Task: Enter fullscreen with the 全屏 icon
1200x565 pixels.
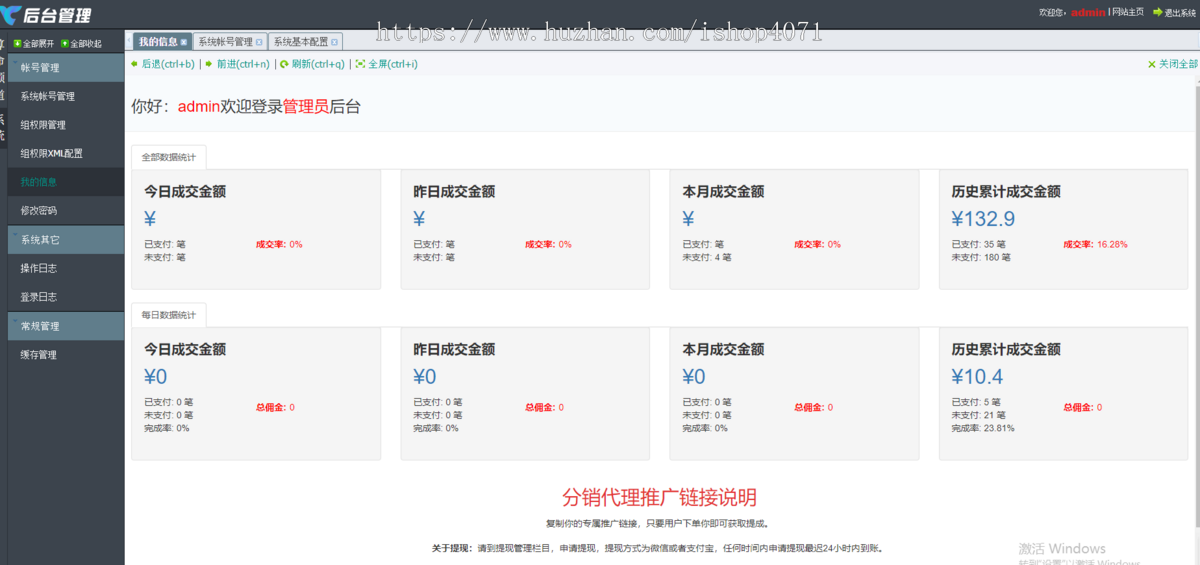Action: (x=360, y=64)
